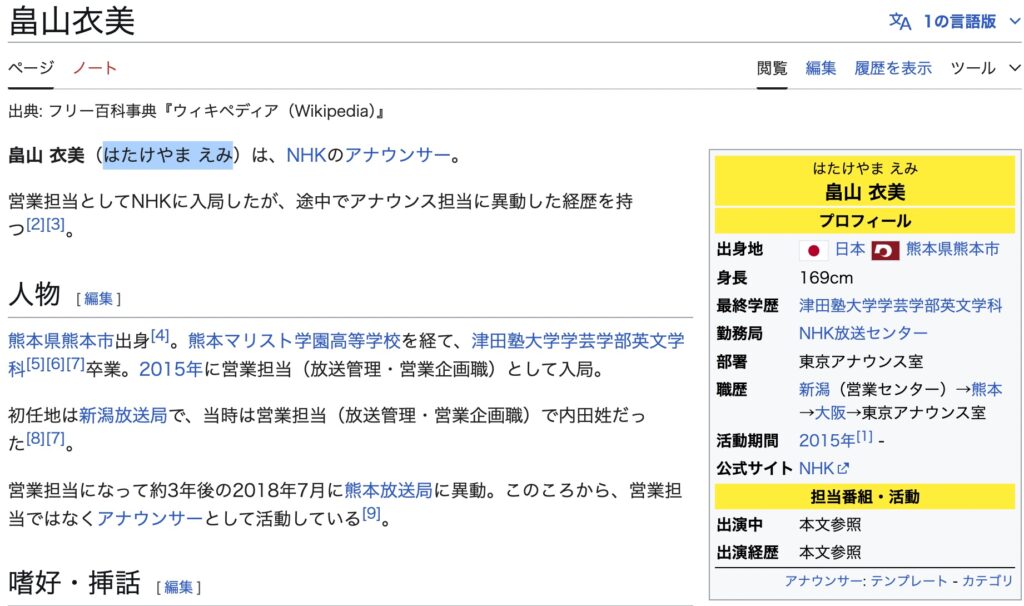Open the 新潟放送局 link
Viewport: 1024px width, 606px height.
123,415
